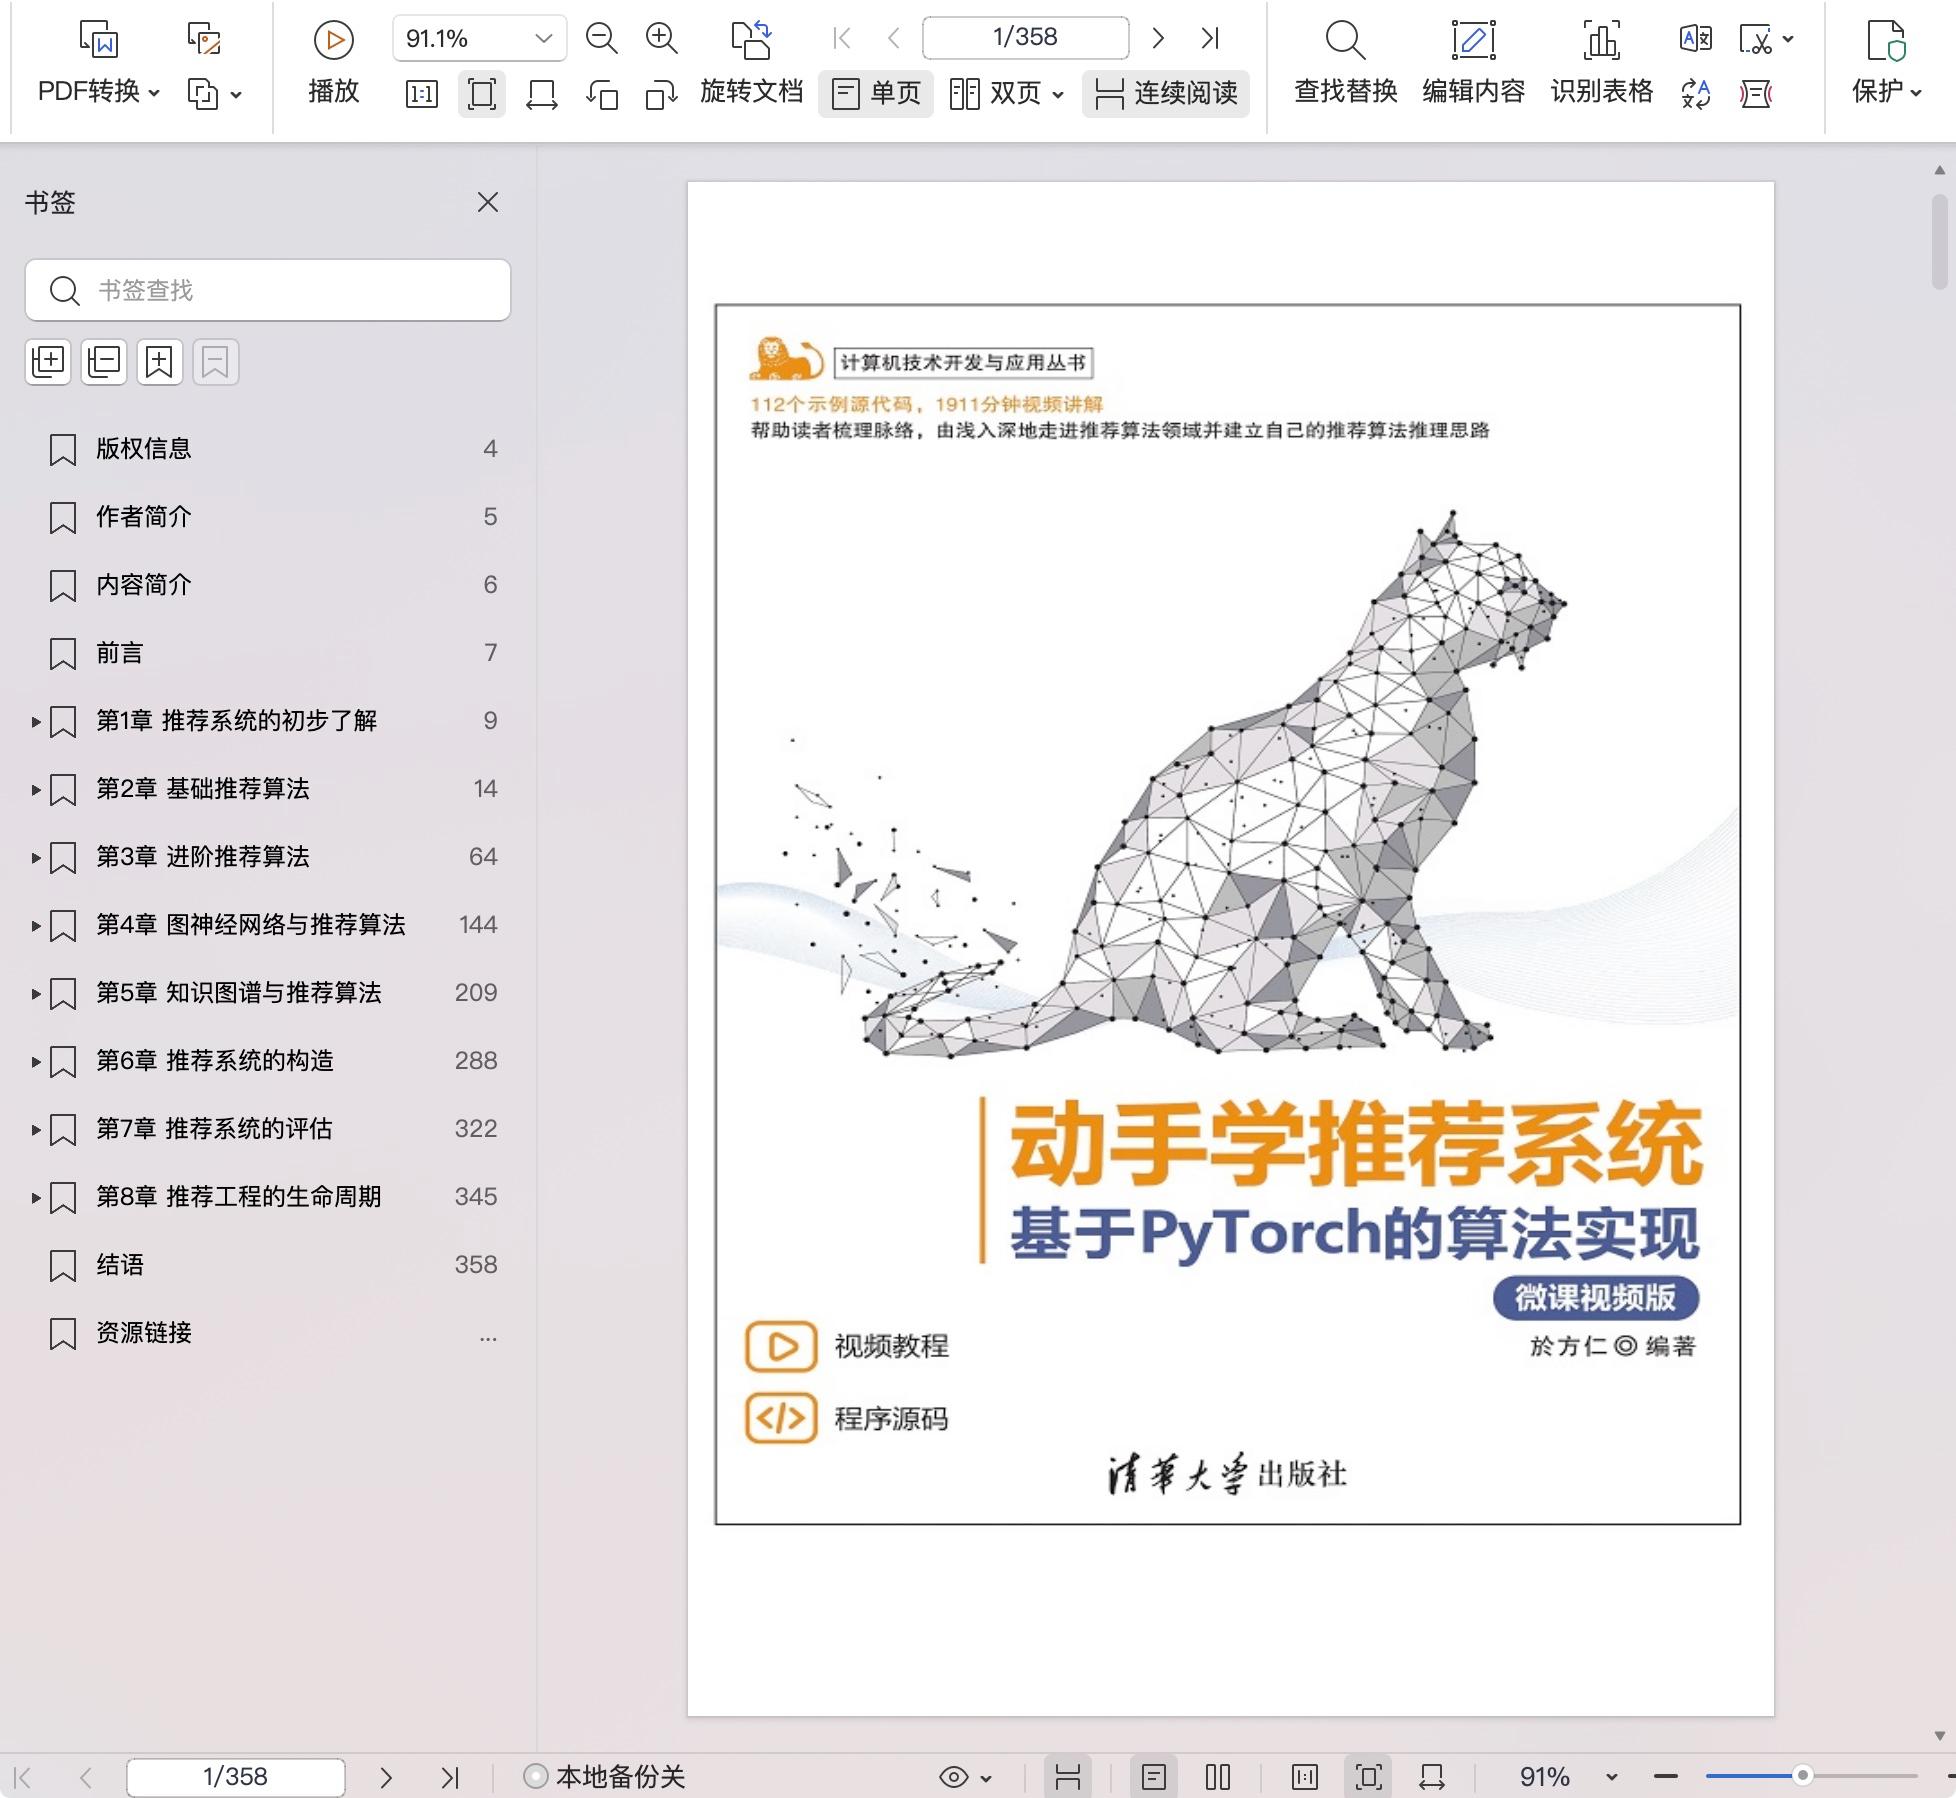Rotate page clockwise
Screen dimensions: 1956x1798
click(661, 95)
